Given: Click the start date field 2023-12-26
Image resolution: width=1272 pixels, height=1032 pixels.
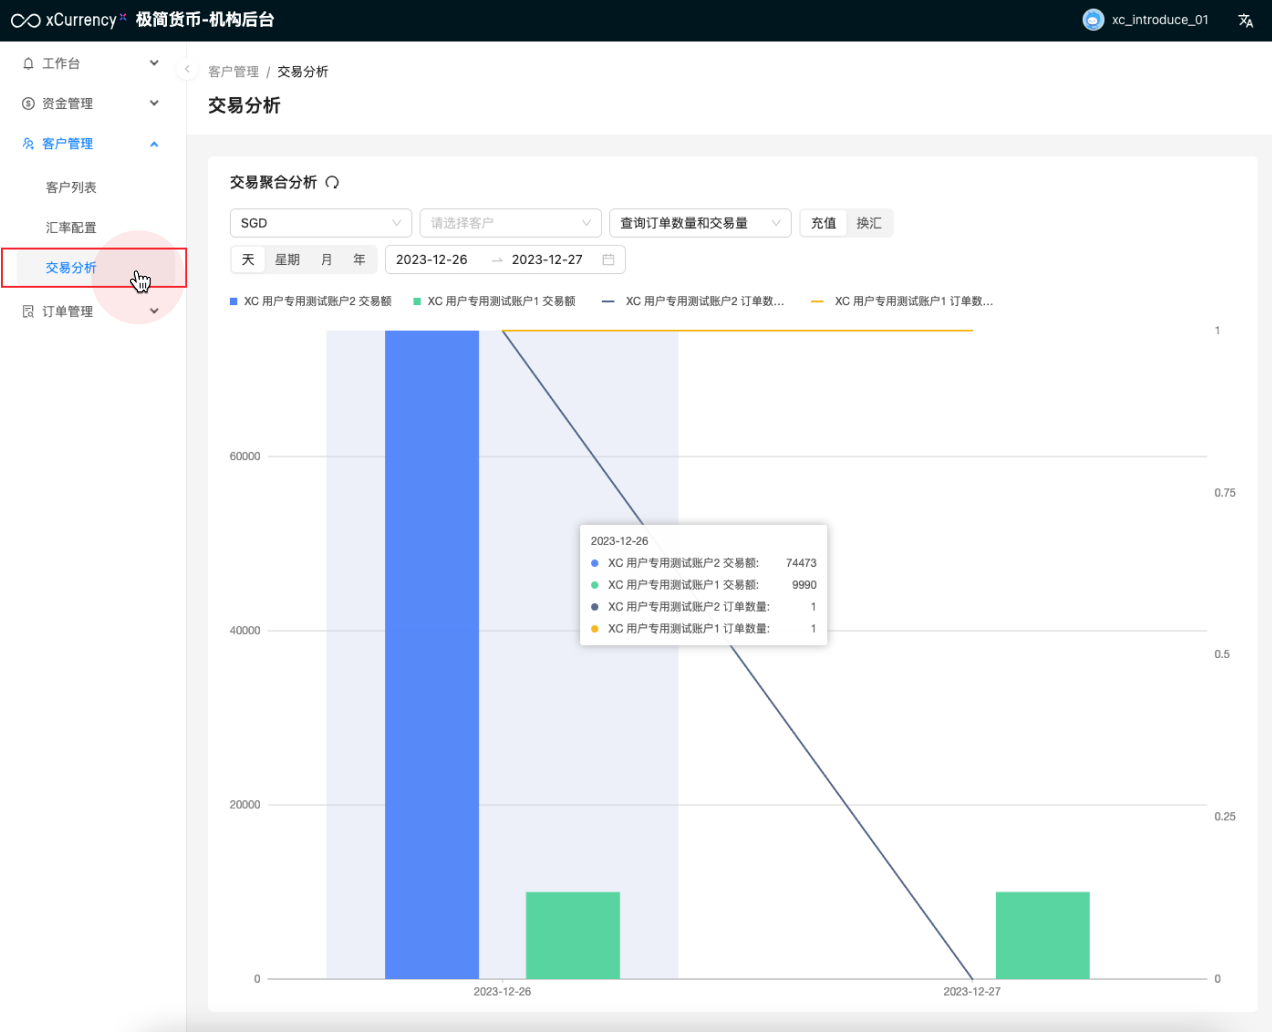Looking at the screenshot, I should 432,260.
